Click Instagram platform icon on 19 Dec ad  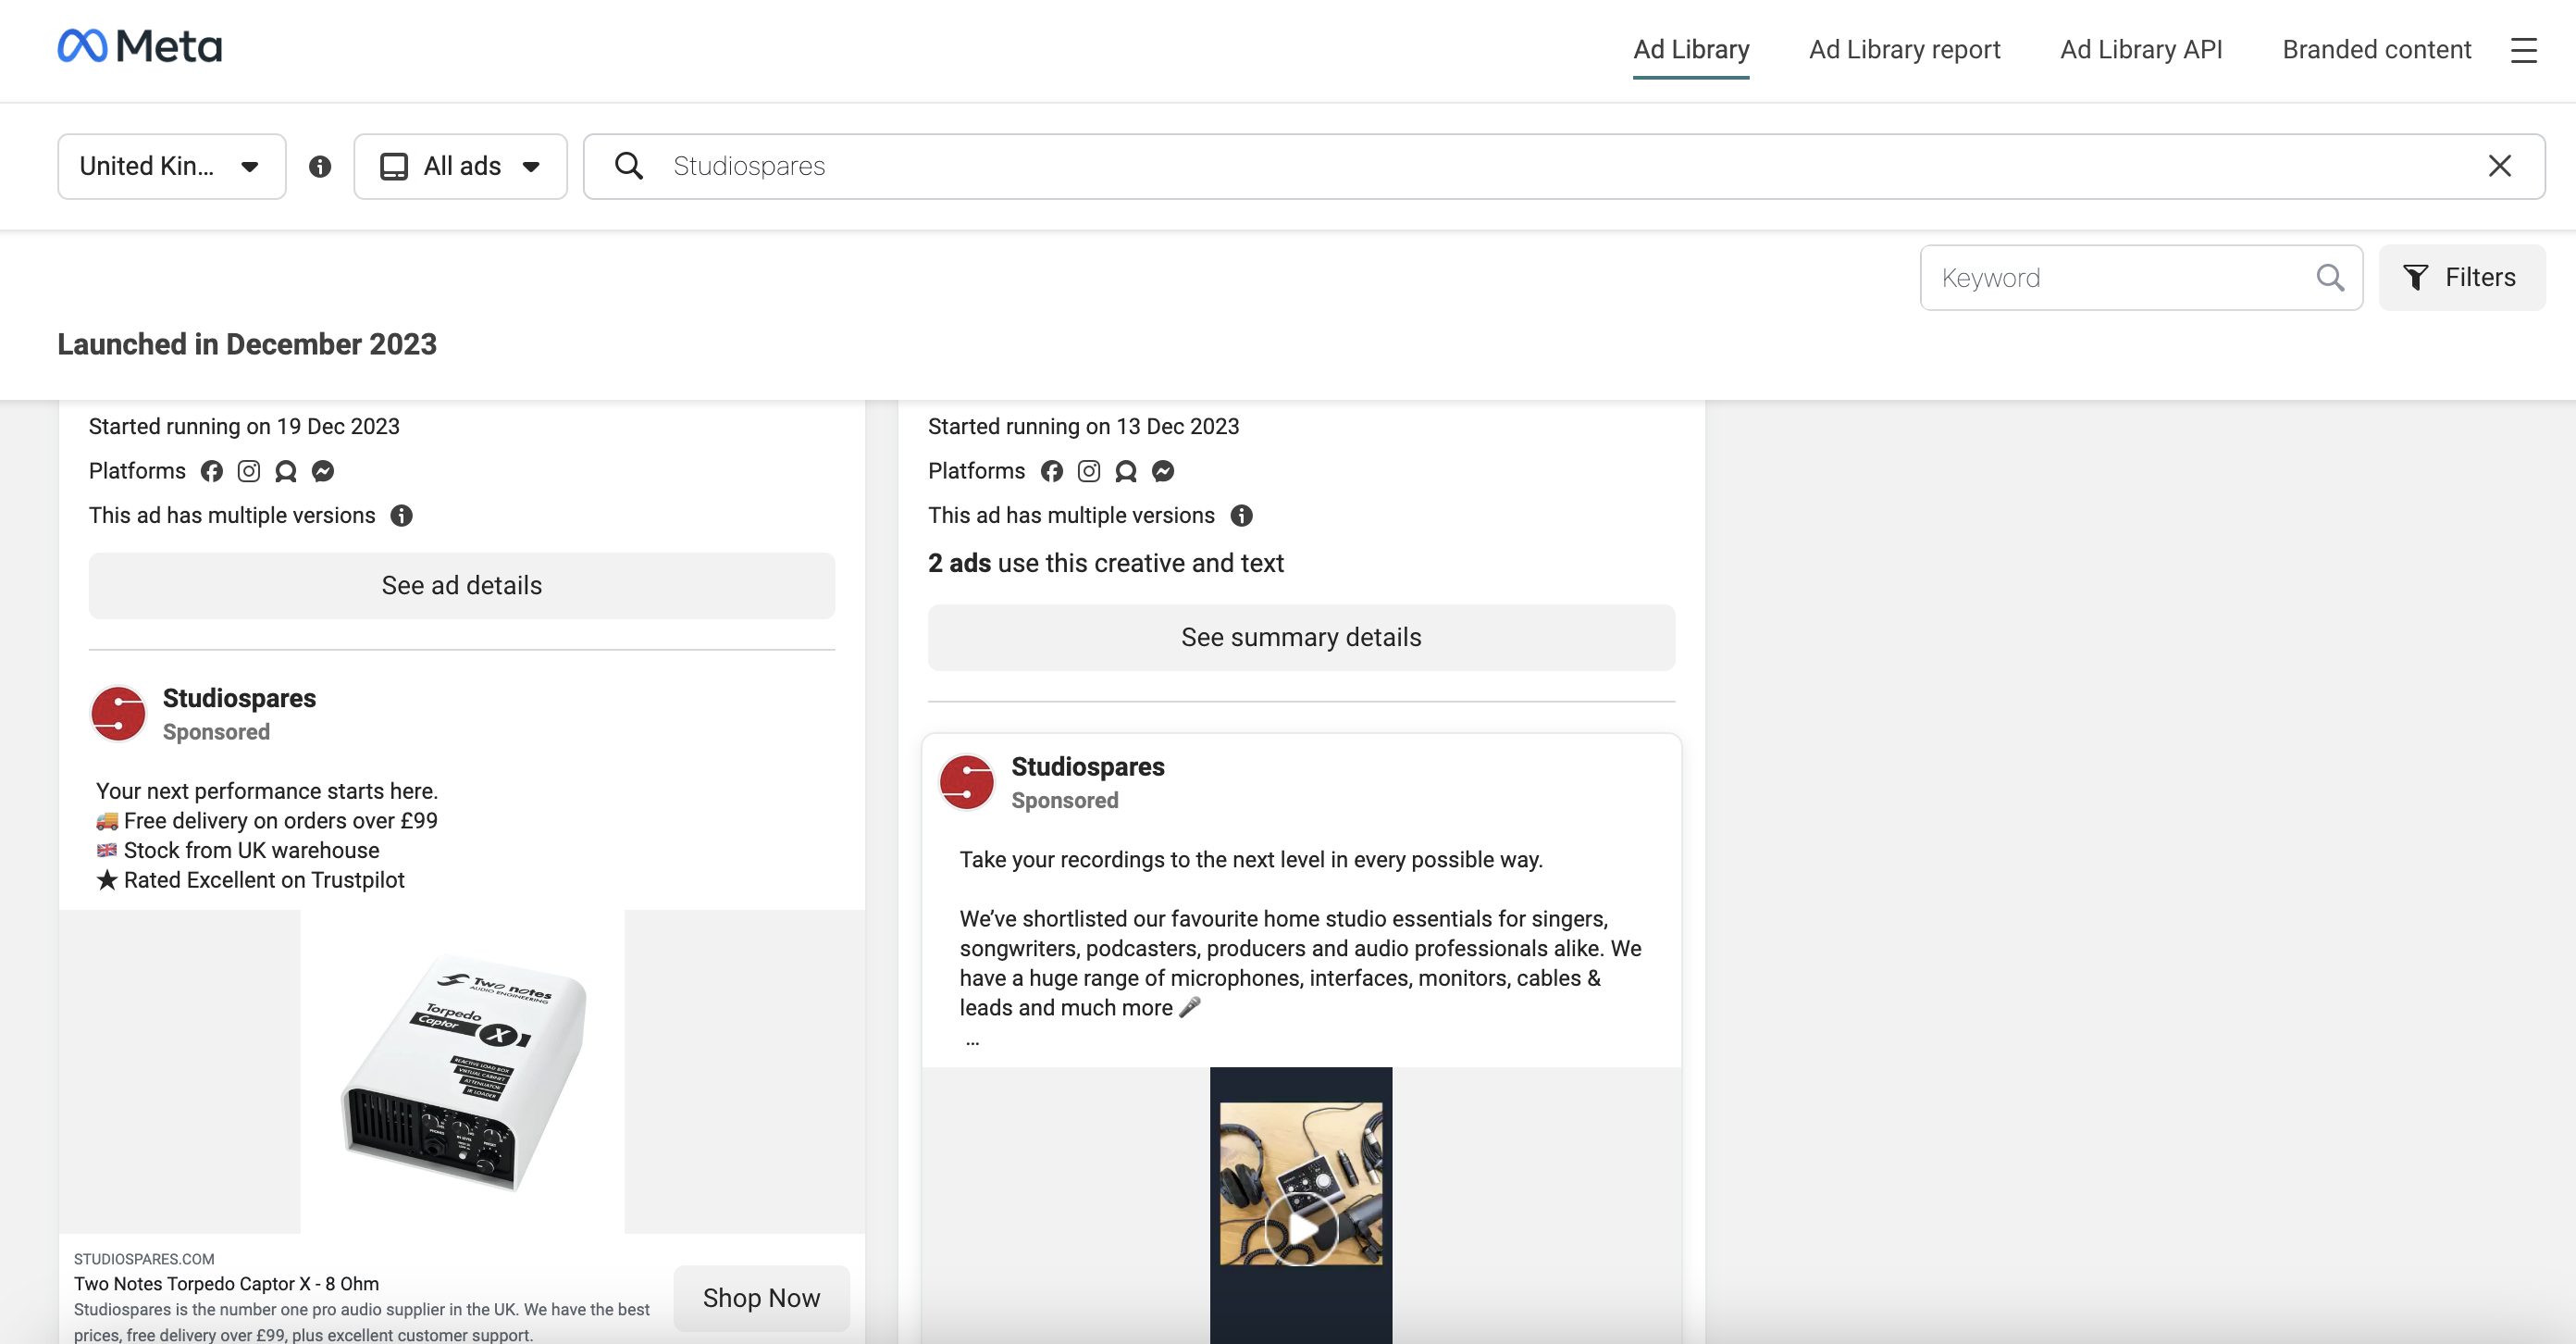(249, 471)
